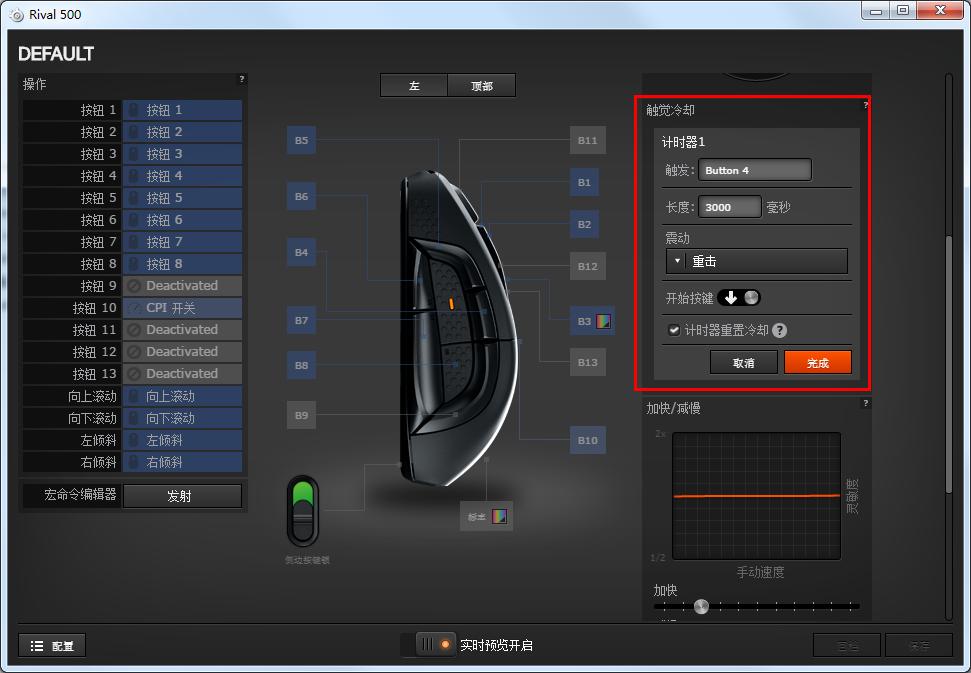Open the help icon beside 计时器重置冷却
The height and width of the screenshot is (673, 971).
click(x=779, y=331)
